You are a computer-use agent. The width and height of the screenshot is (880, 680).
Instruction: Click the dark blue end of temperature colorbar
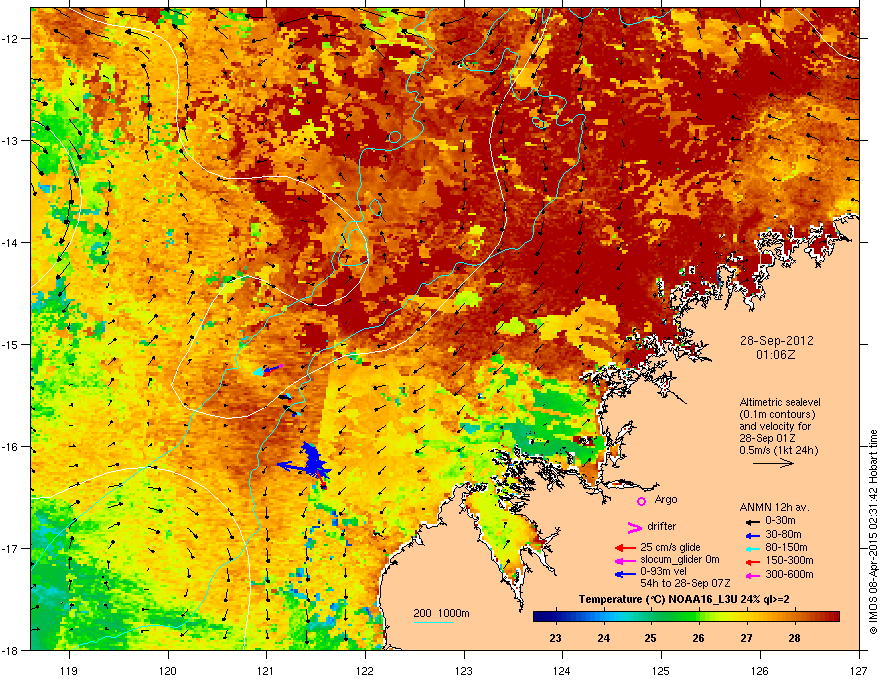tap(543, 617)
